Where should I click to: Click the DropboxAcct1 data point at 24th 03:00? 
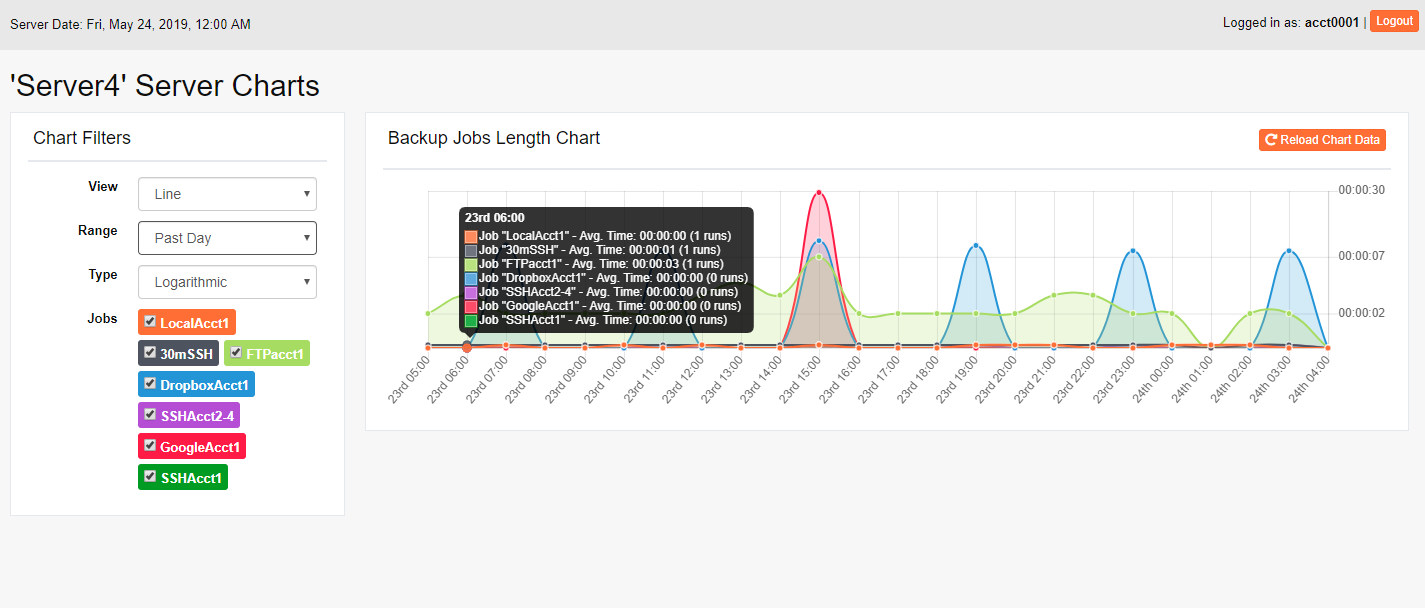click(x=1289, y=250)
